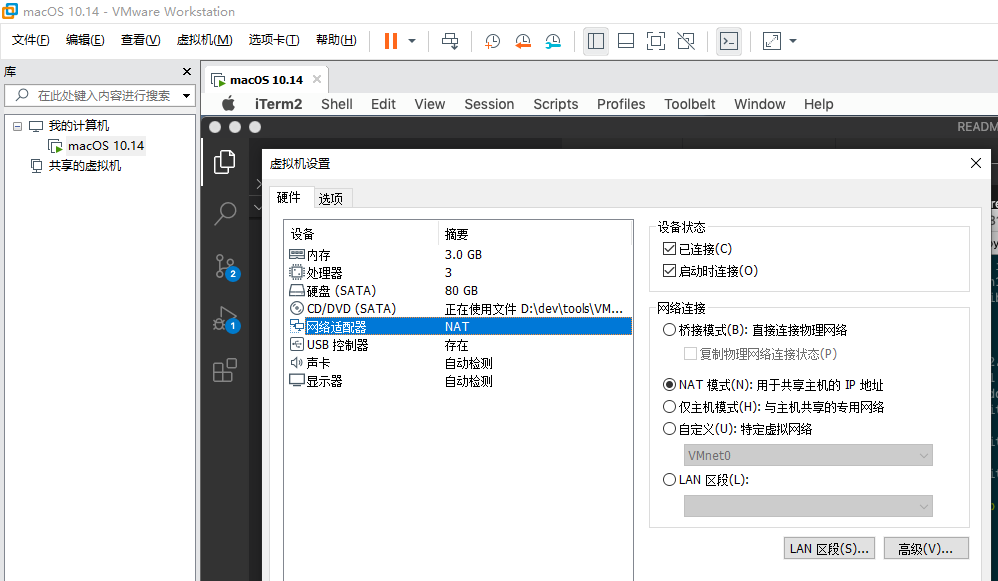Click the LAN 区段(S)... button
Viewport: 998px width, 581px height.
click(829, 549)
